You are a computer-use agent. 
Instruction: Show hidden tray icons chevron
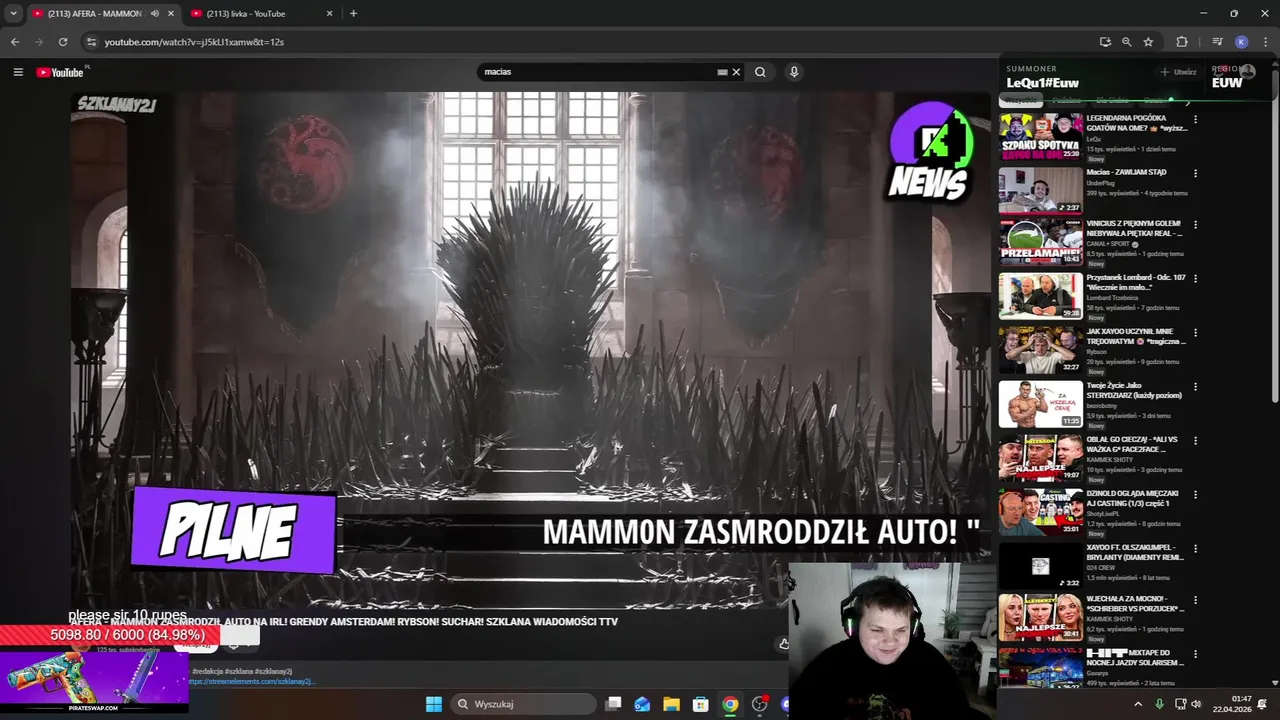click(1138, 704)
